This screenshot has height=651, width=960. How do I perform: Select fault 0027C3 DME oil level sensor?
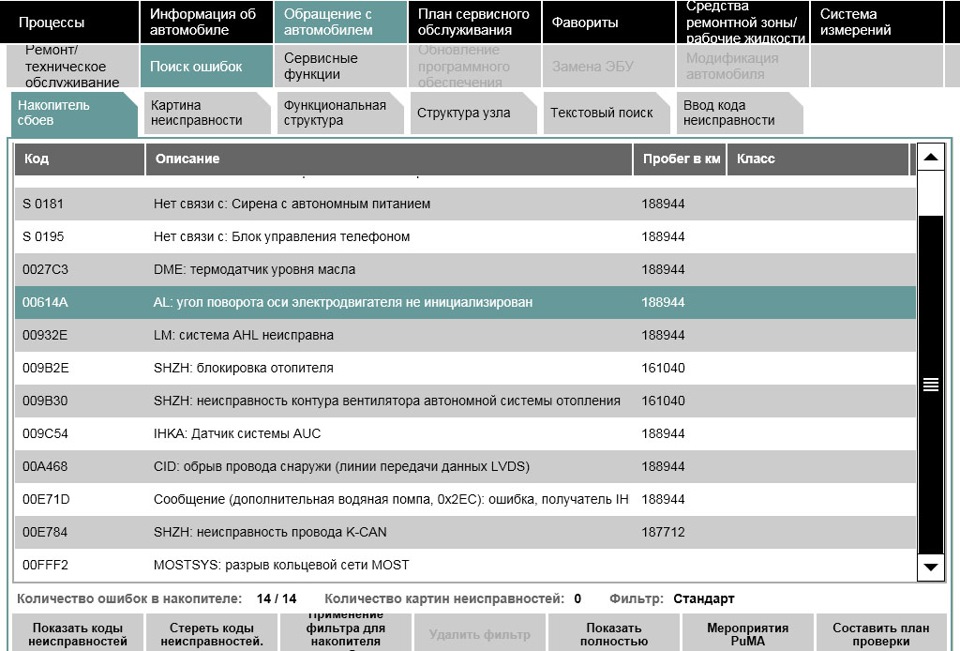[465, 269]
